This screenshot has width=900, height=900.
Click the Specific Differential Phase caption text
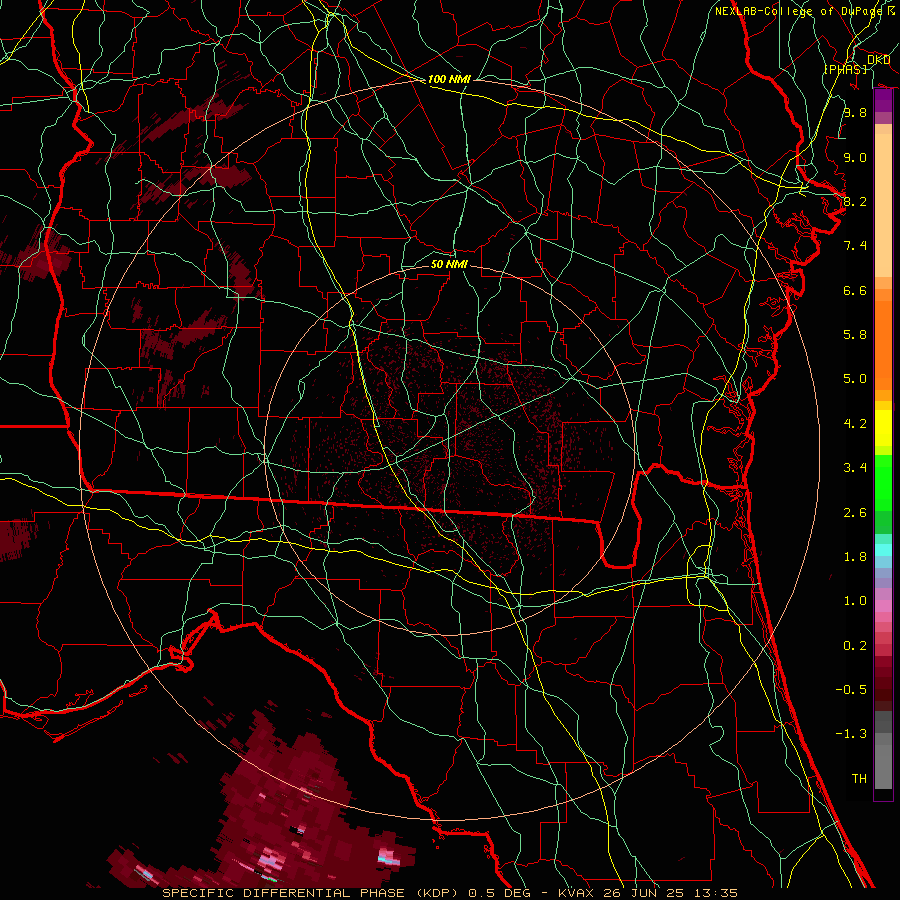pos(313,893)
